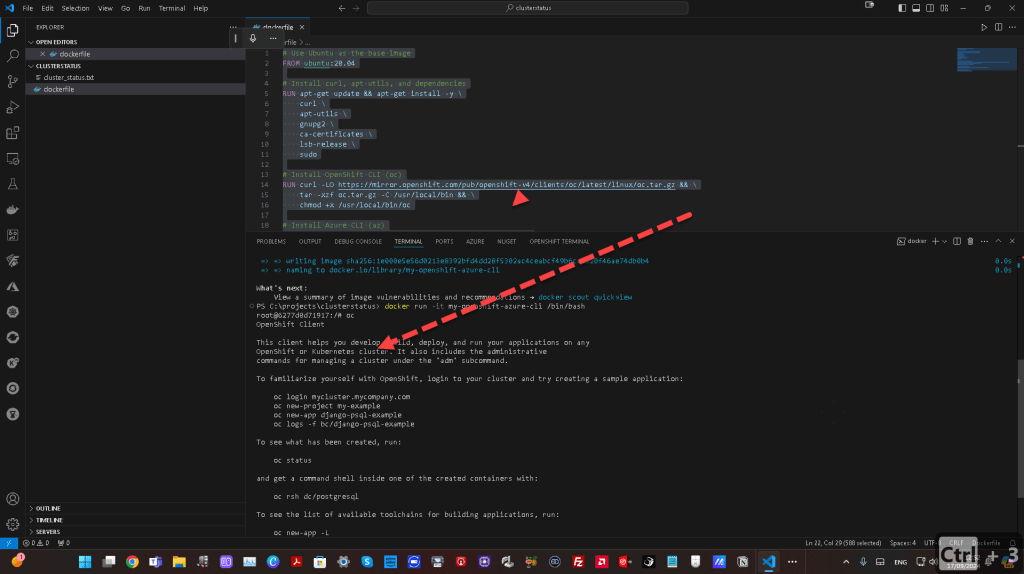Screen dimensions: 1024x574
Task: Open the Go menu
Action: point(125,8)
